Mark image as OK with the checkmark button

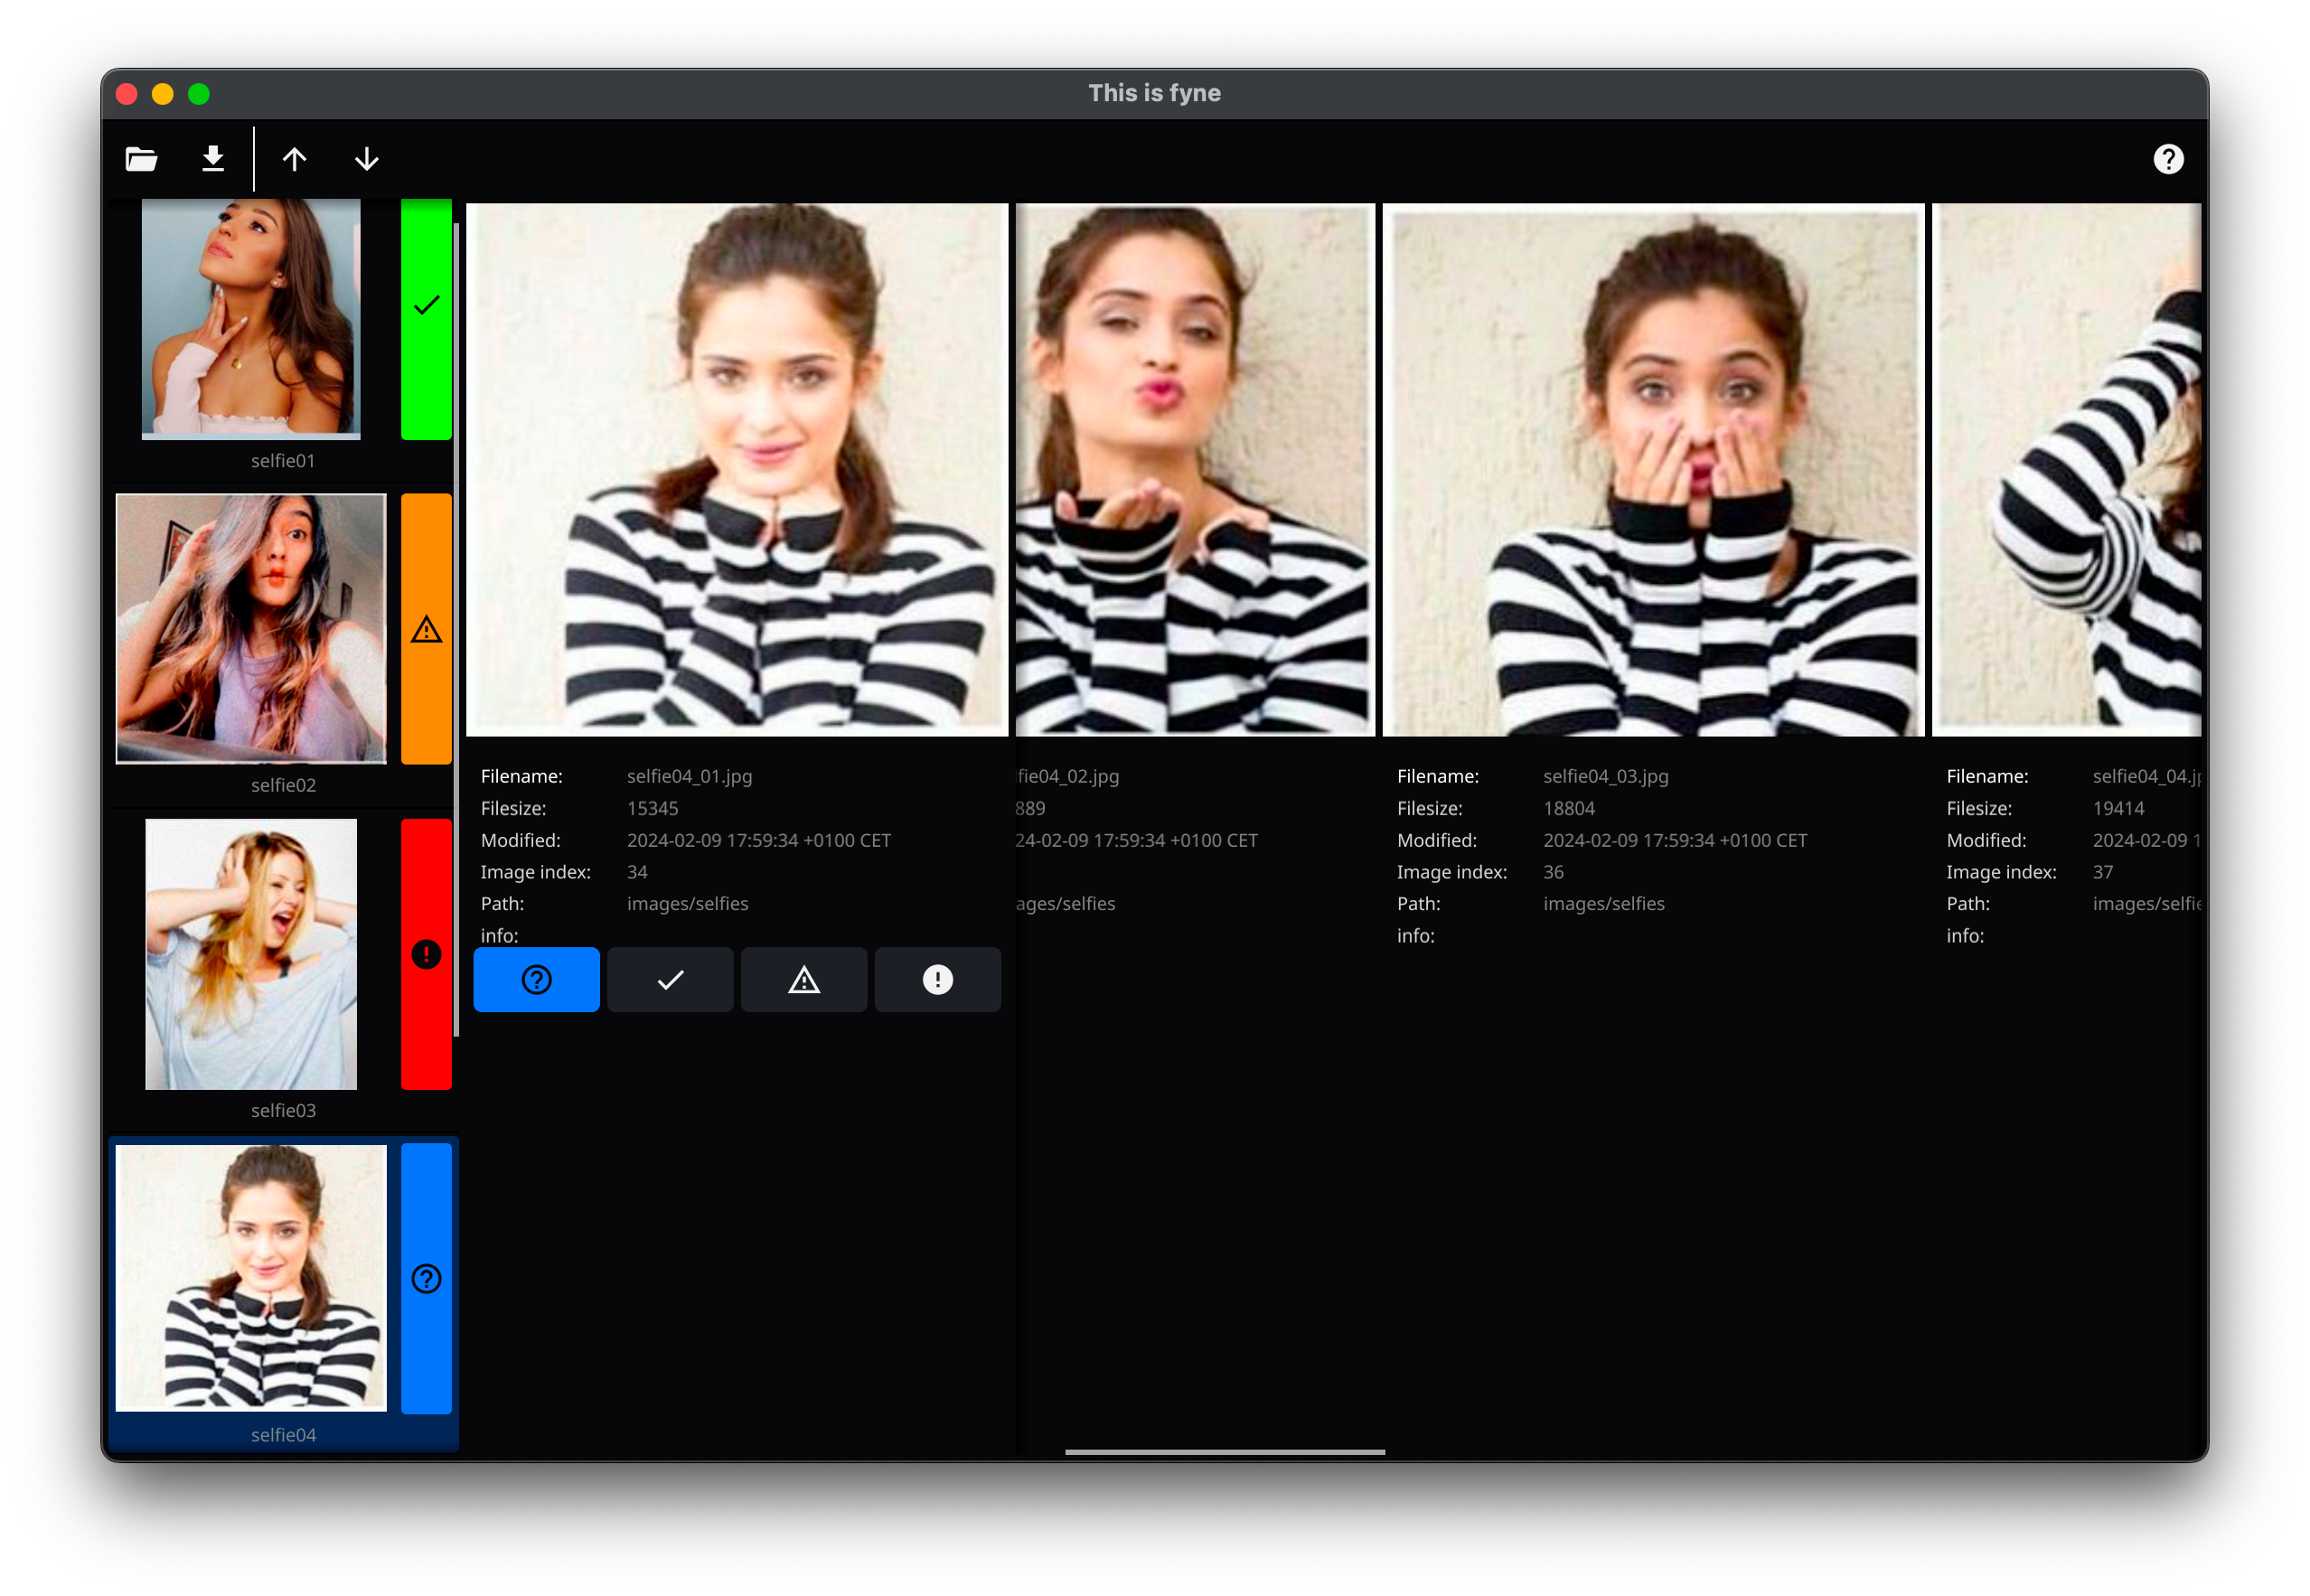[670, 980]
